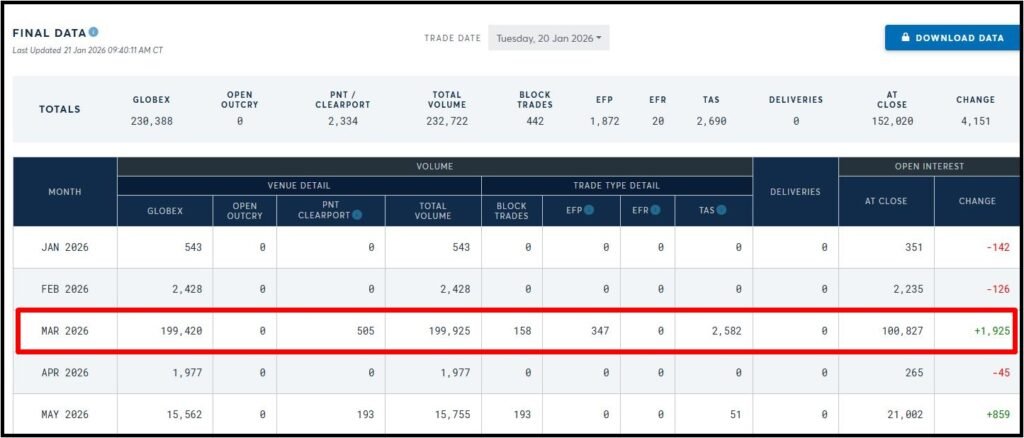1024x438 pixels.
Task: Click the Block Trades table column header
Action: click(511, 210)
